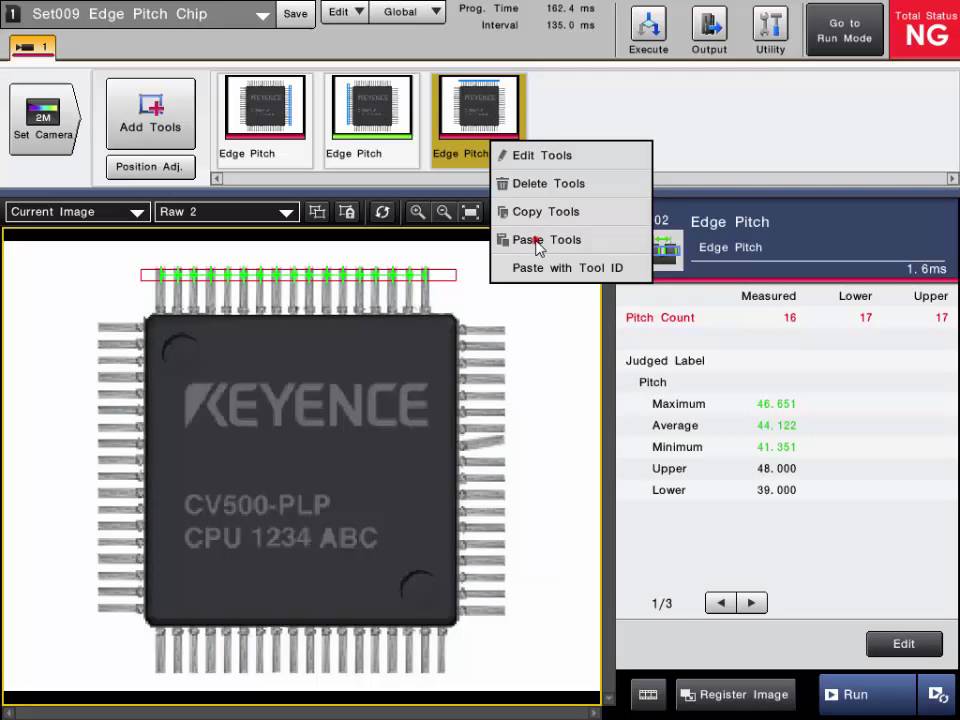Open the Execute menu icon
The image size is (960, 720).
[x=648, y=29]
